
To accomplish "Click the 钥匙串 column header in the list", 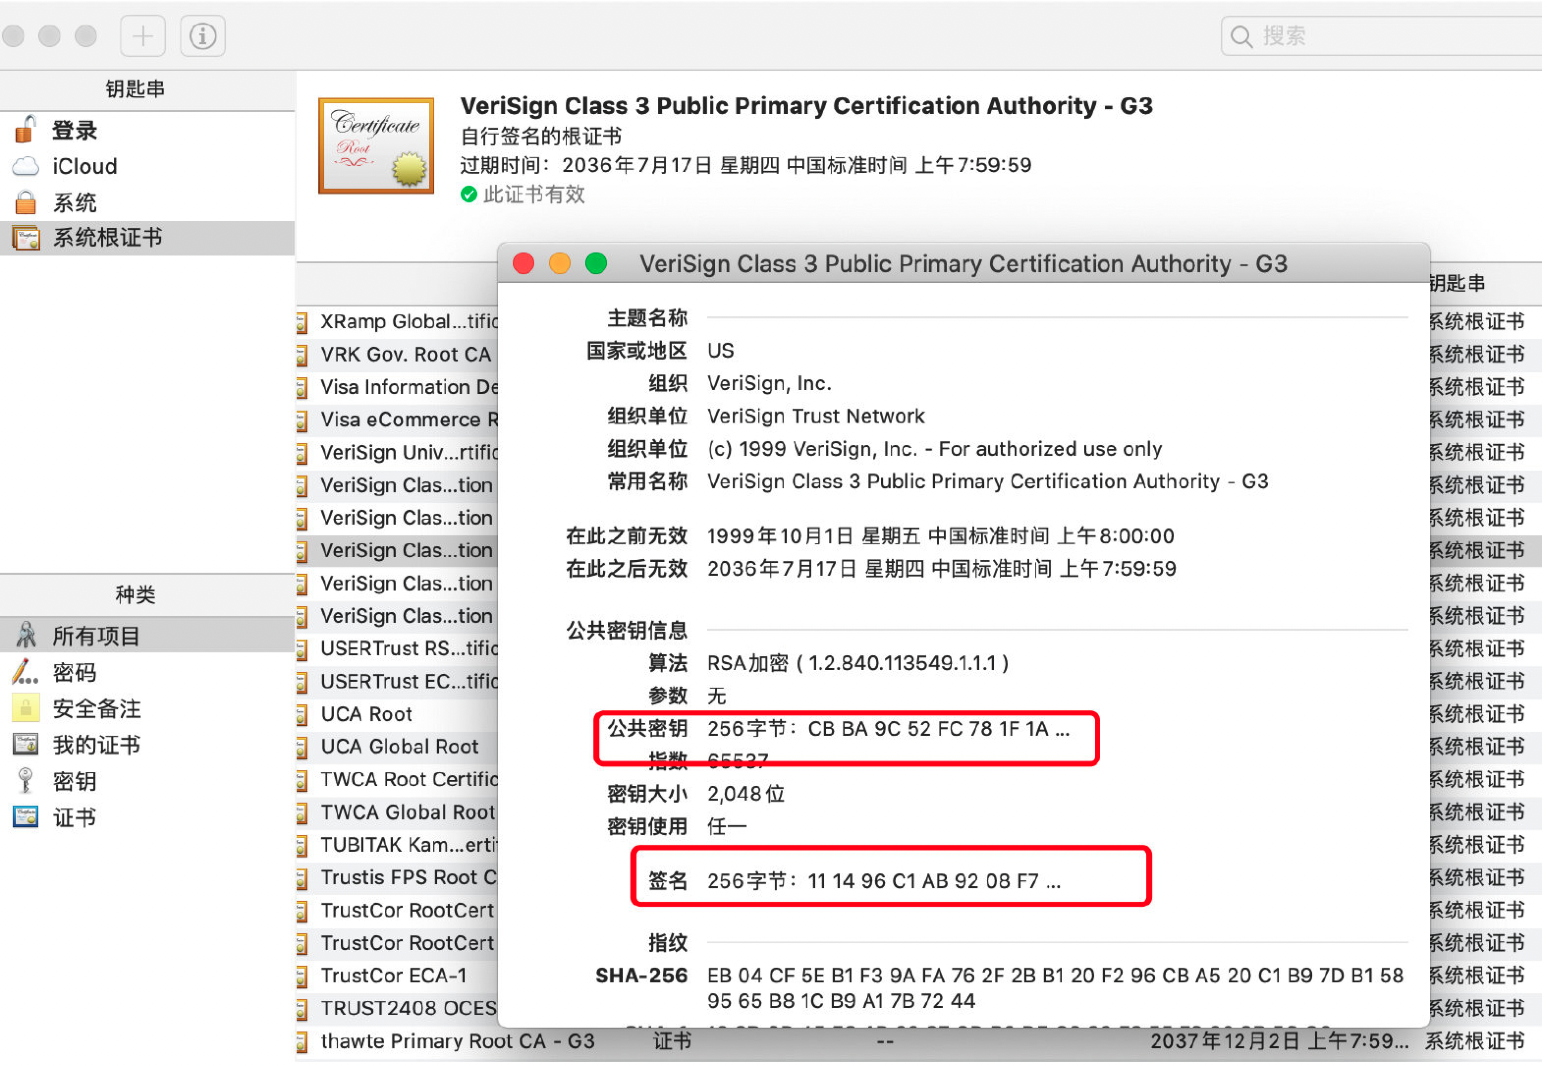I will coord(1457,284).
